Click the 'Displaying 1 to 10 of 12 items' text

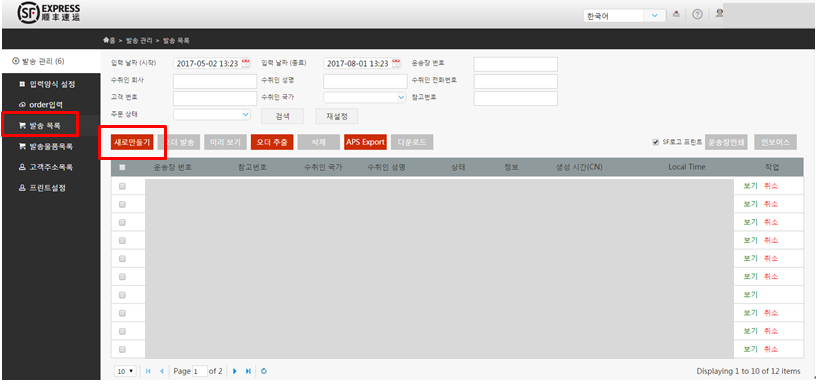[748, 371]
